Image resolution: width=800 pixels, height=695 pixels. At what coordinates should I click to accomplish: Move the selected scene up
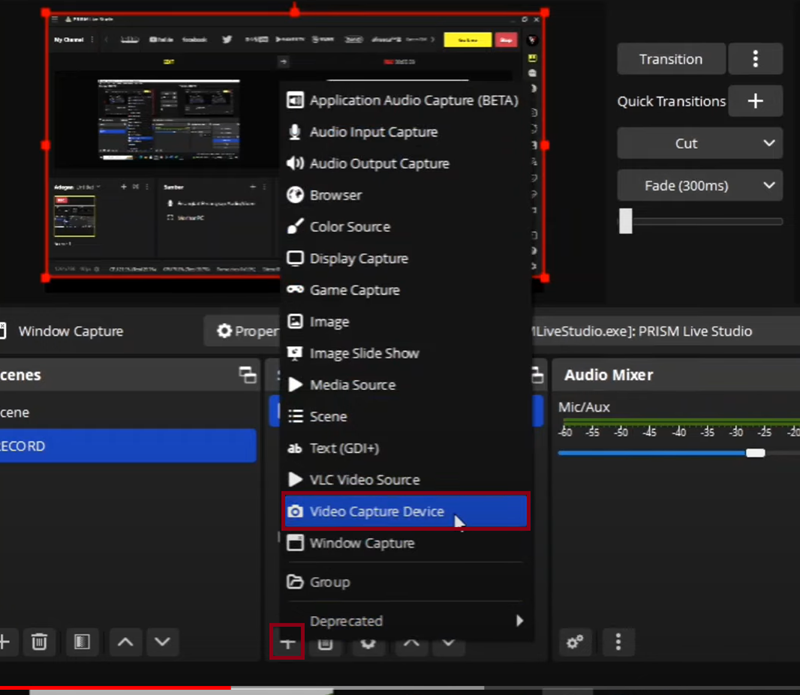coord(126,642)
